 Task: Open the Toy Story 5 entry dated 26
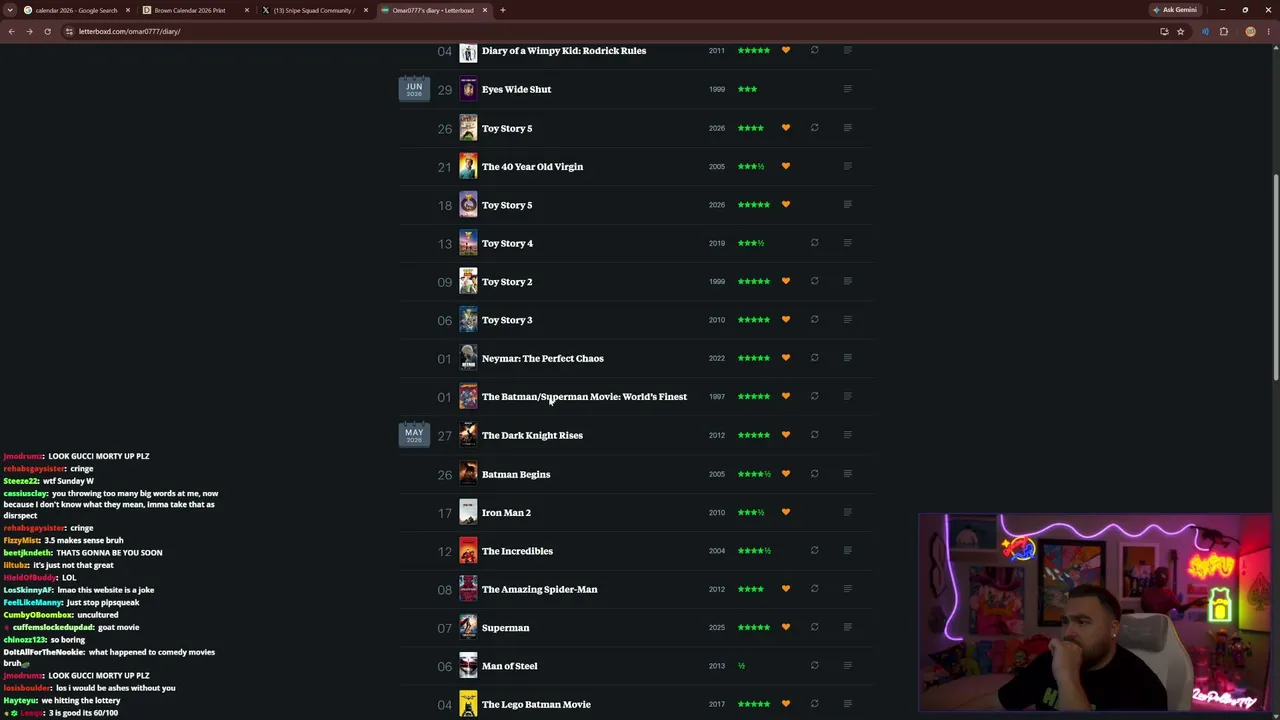coord(507,128)
